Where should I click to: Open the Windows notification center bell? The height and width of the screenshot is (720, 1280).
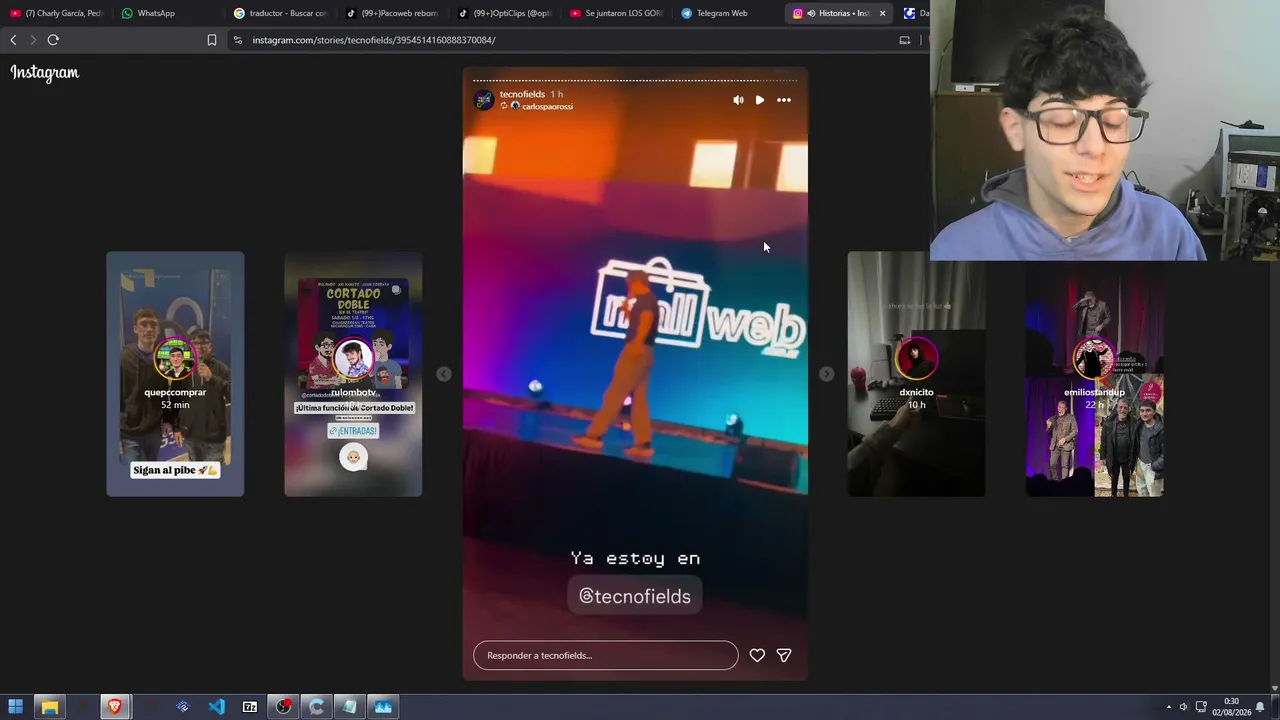click(x=1261, y=707)
